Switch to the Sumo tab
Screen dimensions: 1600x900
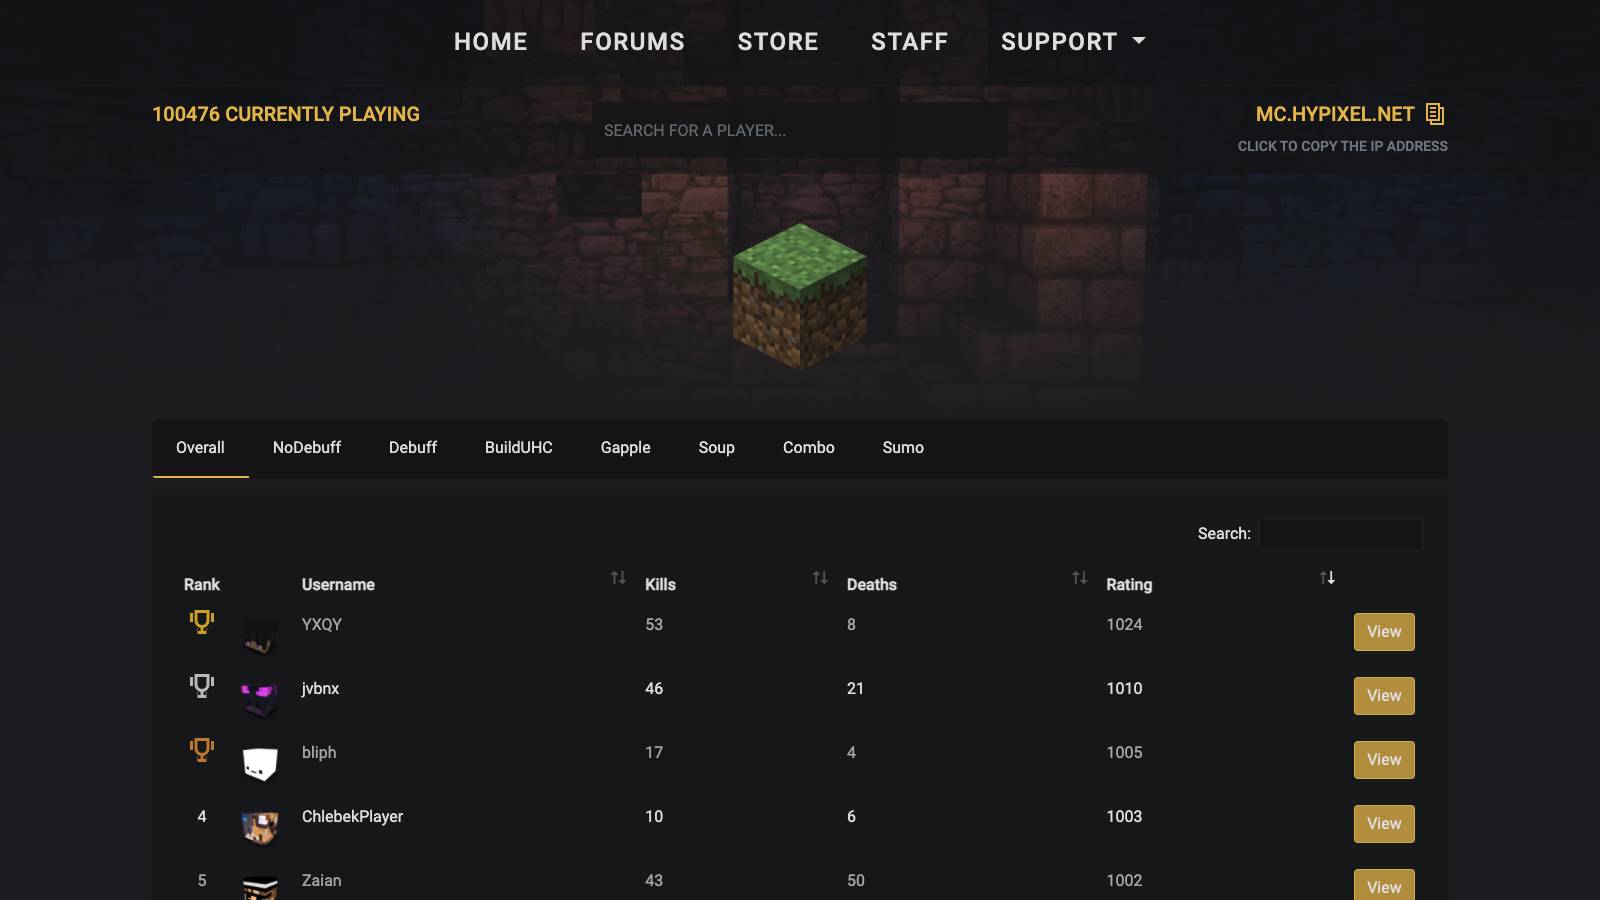(903, 448)
